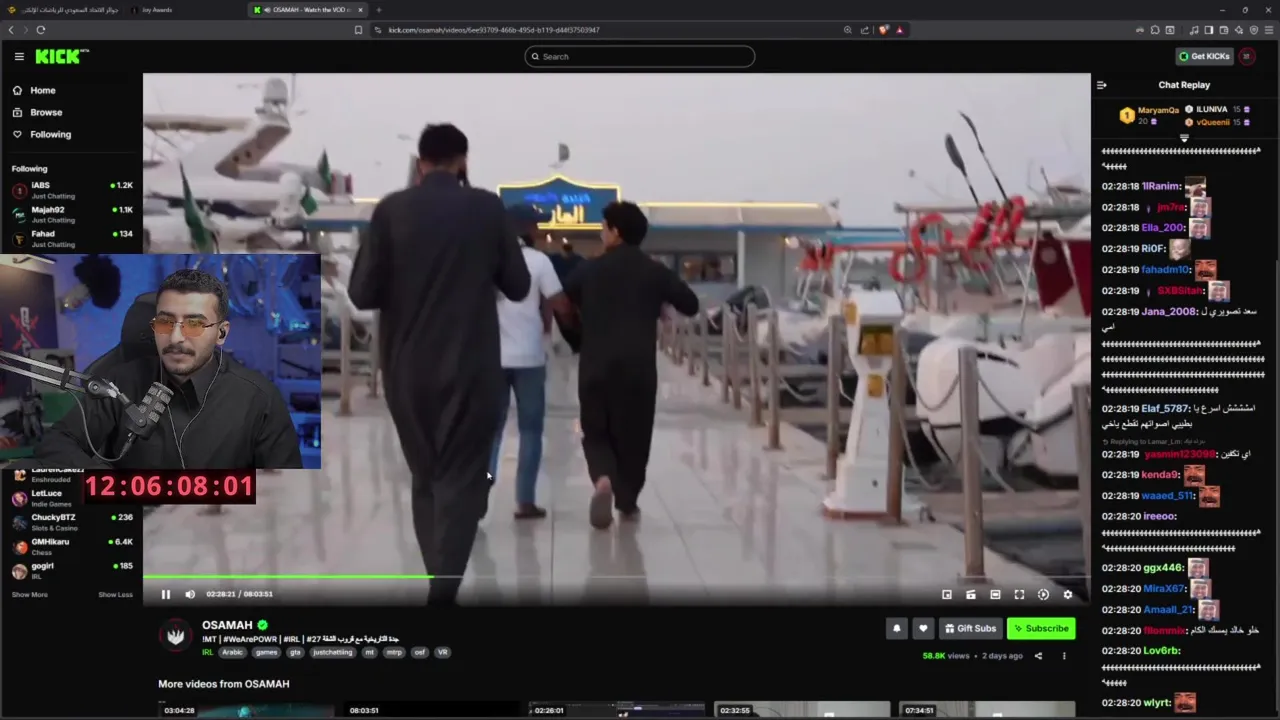Pause the video playback

point(166,594)
